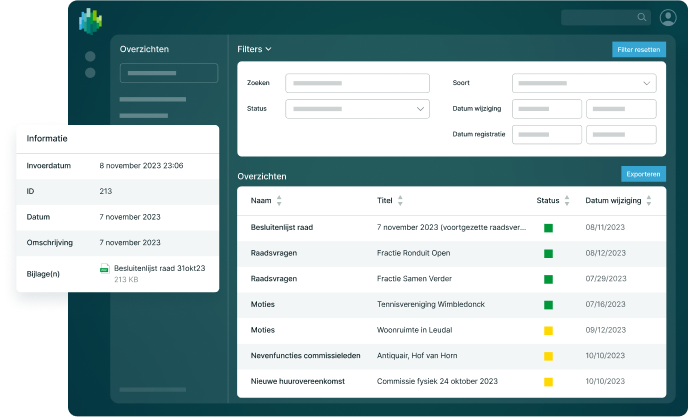
Task: Click green status of Fractie Ronduit Open
Action: 548,254
